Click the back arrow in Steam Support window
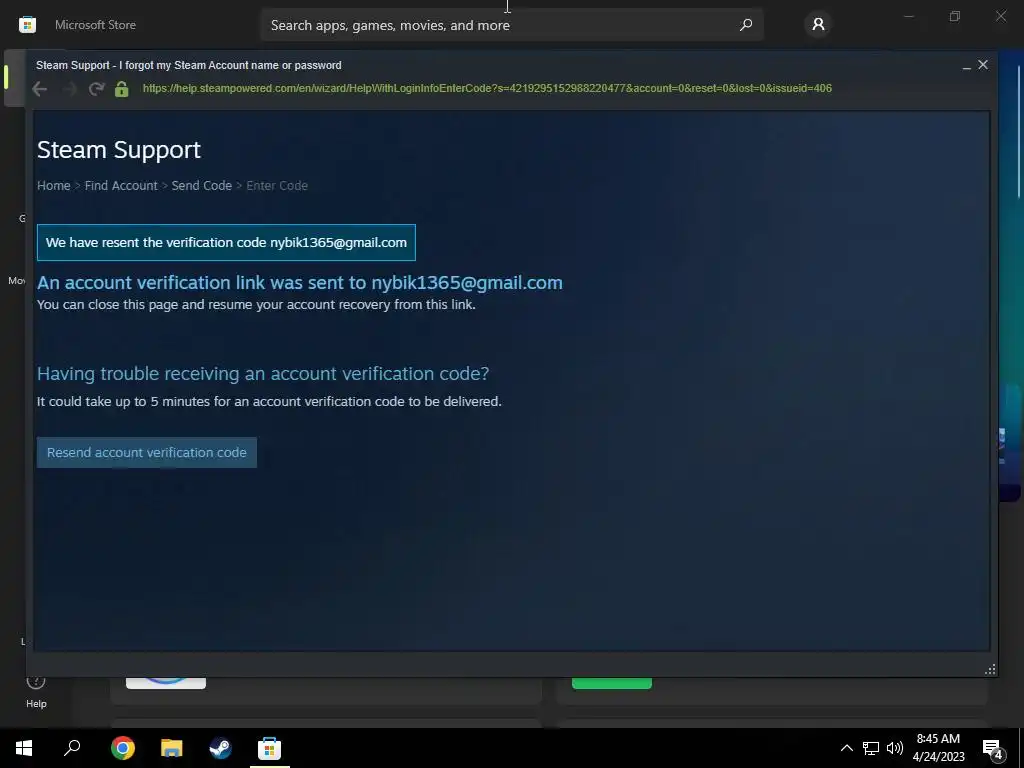 pos(39,89)
